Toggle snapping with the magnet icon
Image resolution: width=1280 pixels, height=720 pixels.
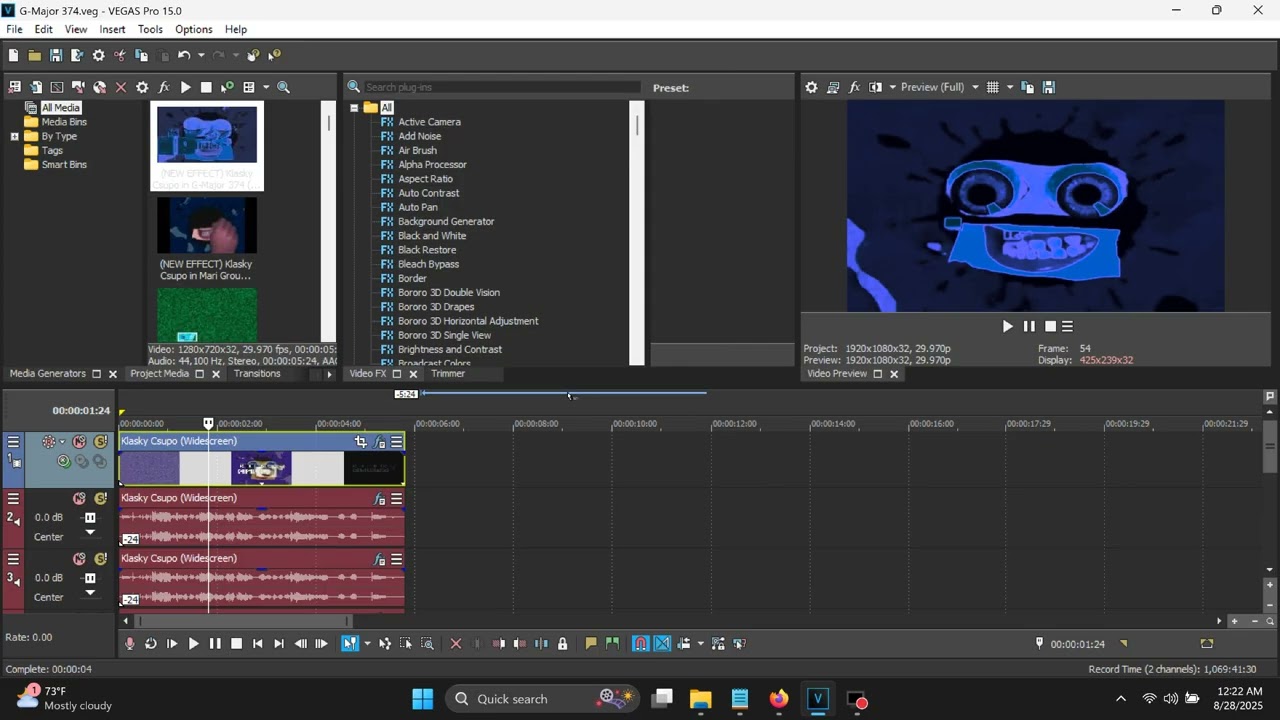coord(640,644)
